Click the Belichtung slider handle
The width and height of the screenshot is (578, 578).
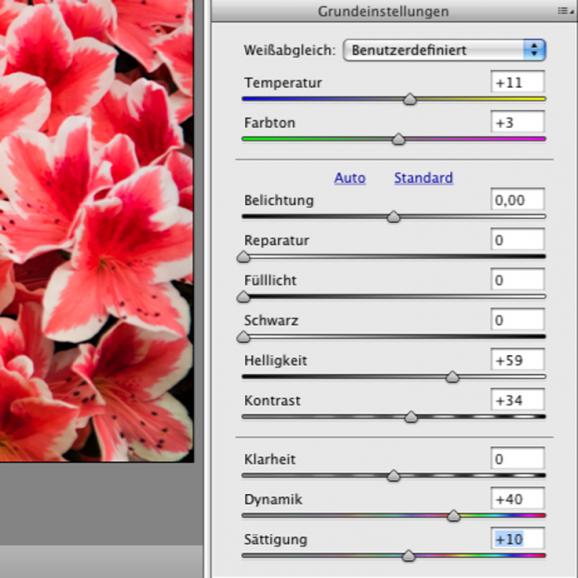pos(393,216)
